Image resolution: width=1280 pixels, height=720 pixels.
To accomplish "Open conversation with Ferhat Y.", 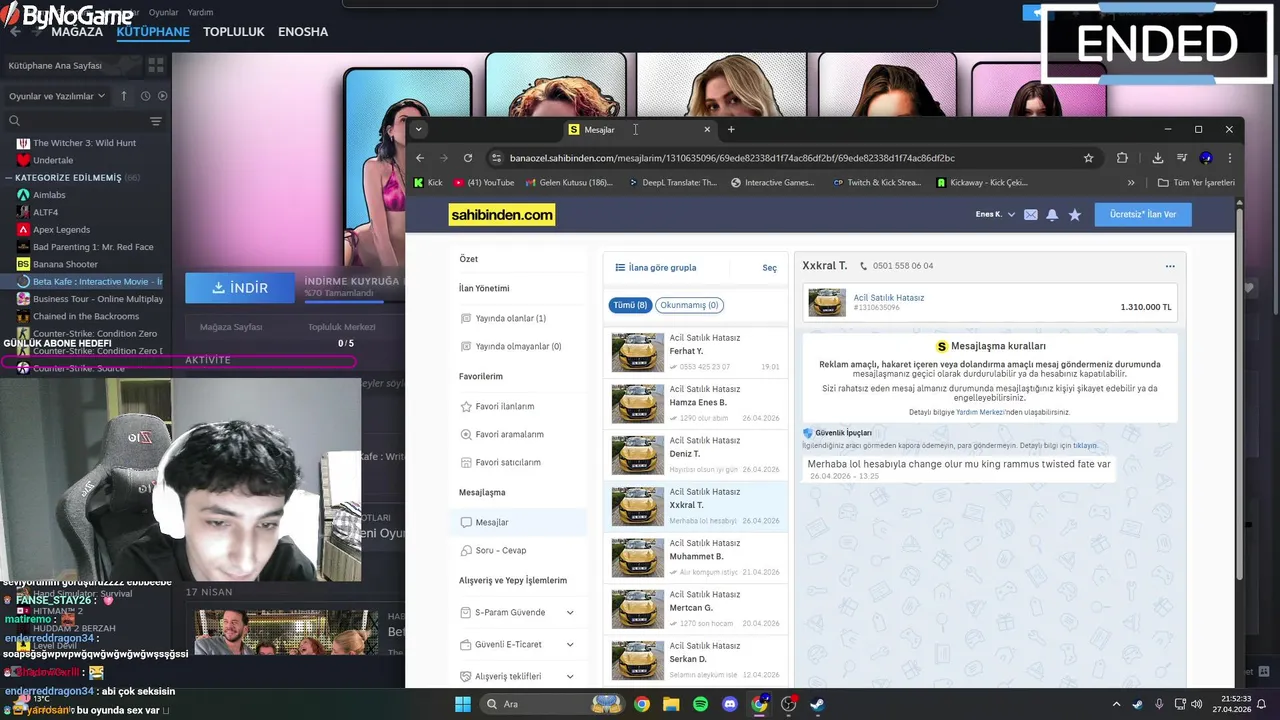I will click(x=696, y=352).
